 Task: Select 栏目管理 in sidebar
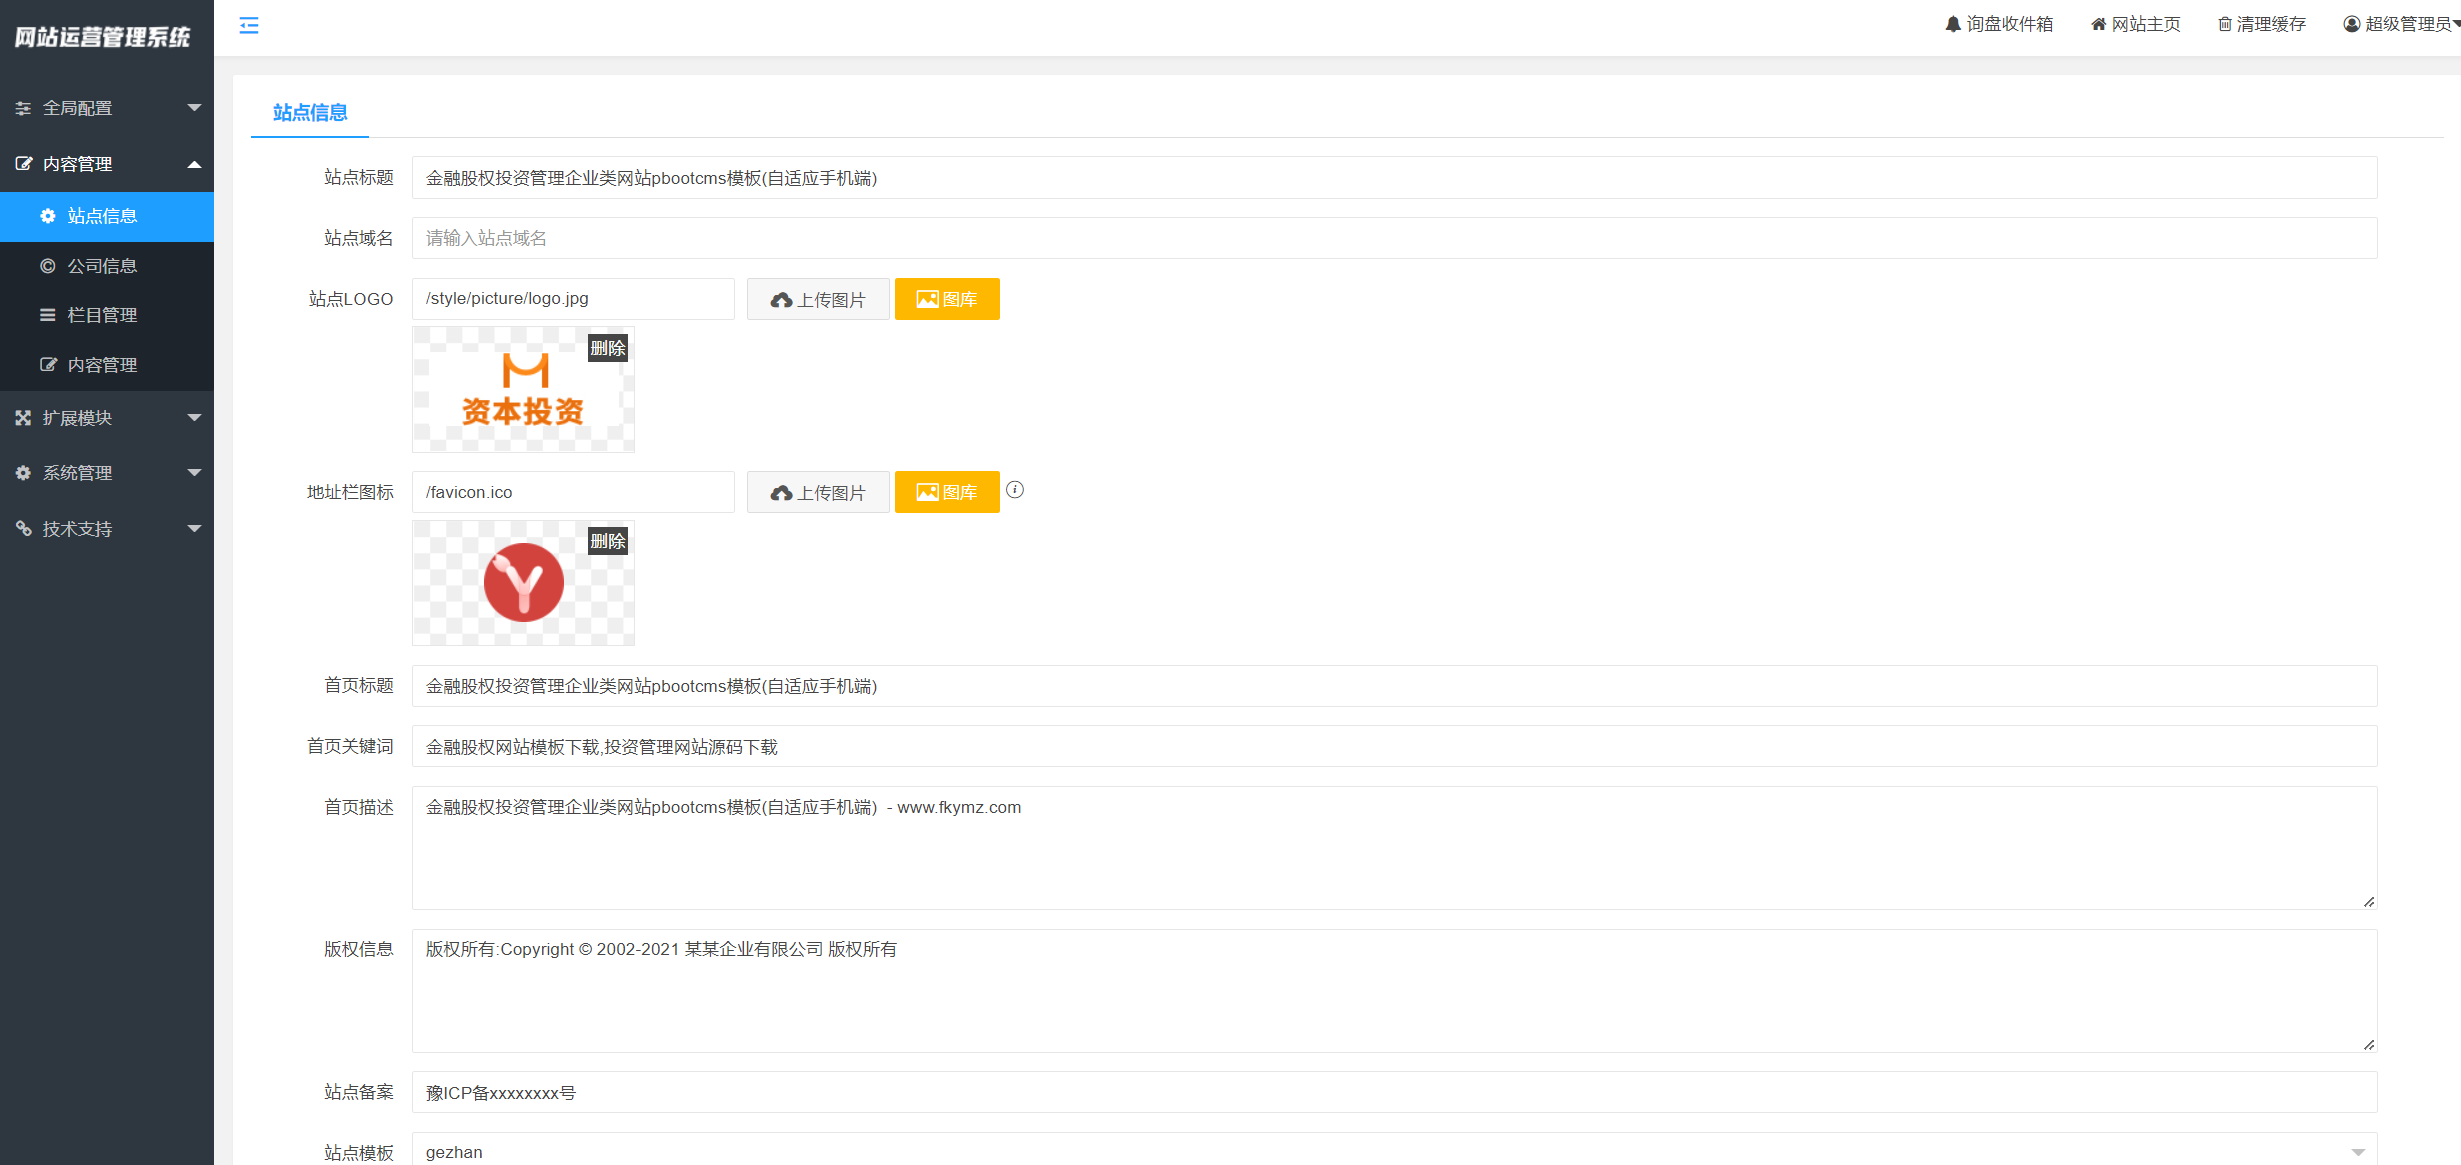pos(102,315)
